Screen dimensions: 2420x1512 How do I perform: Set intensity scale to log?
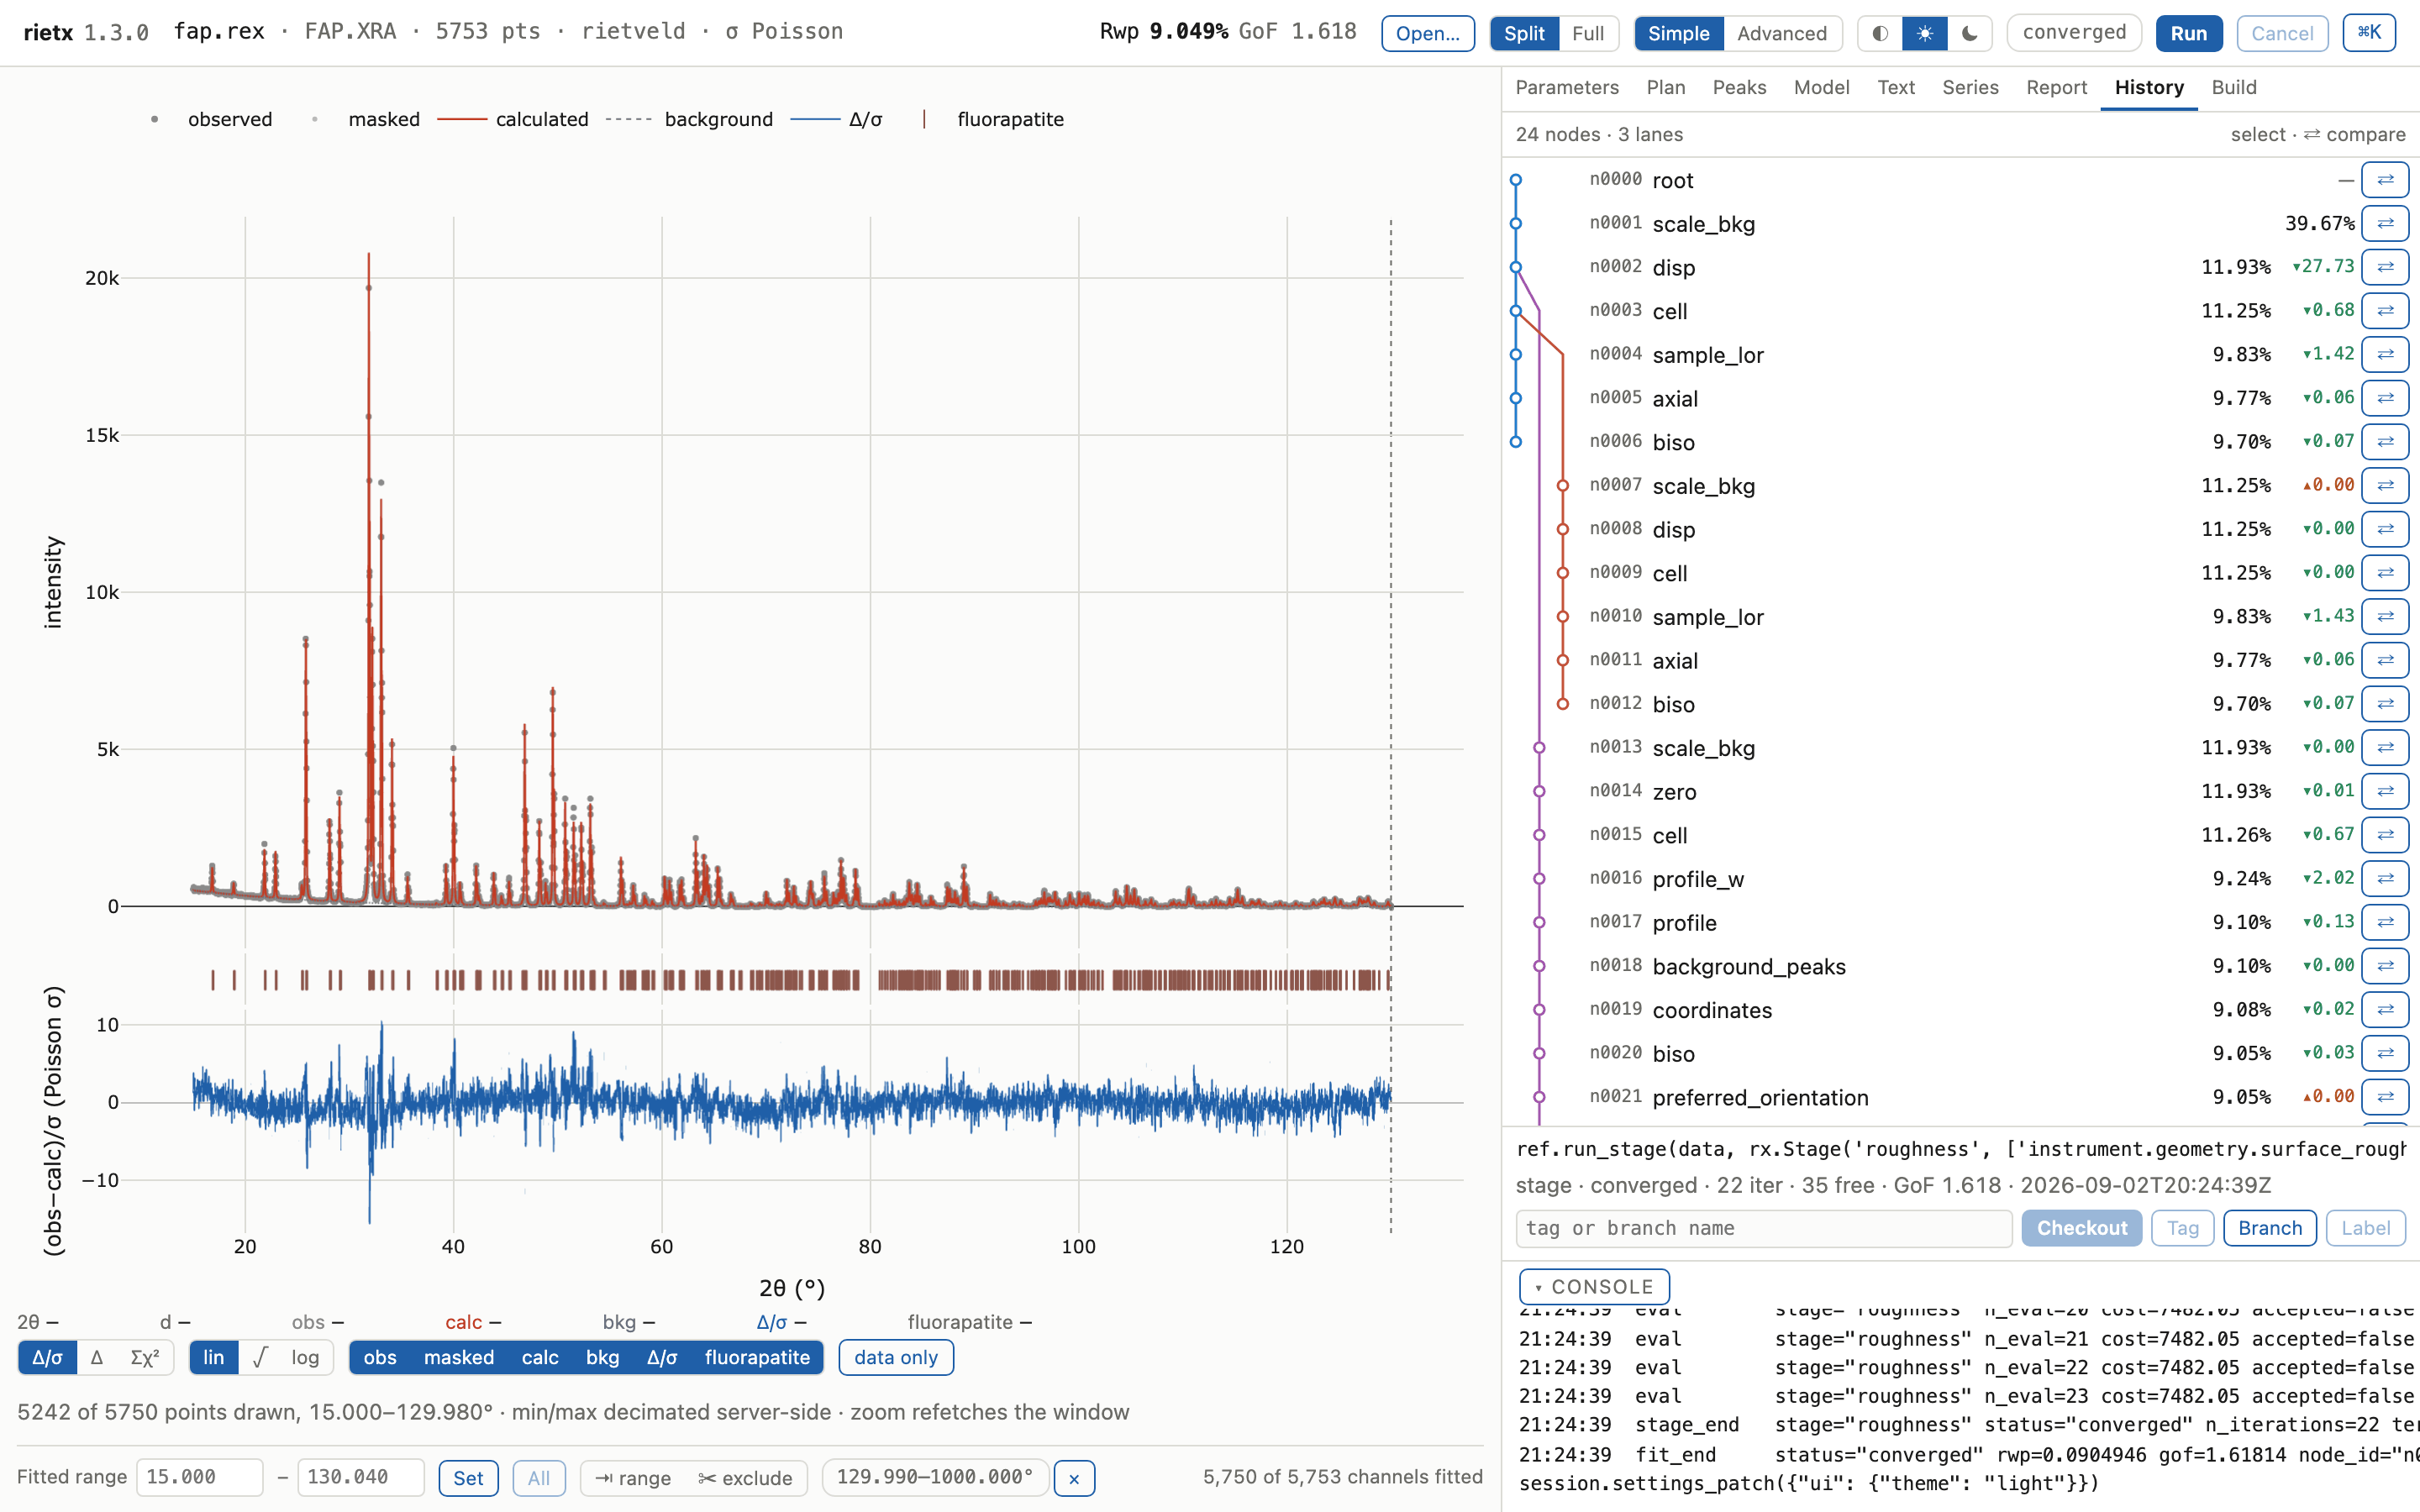[305, 1357]
